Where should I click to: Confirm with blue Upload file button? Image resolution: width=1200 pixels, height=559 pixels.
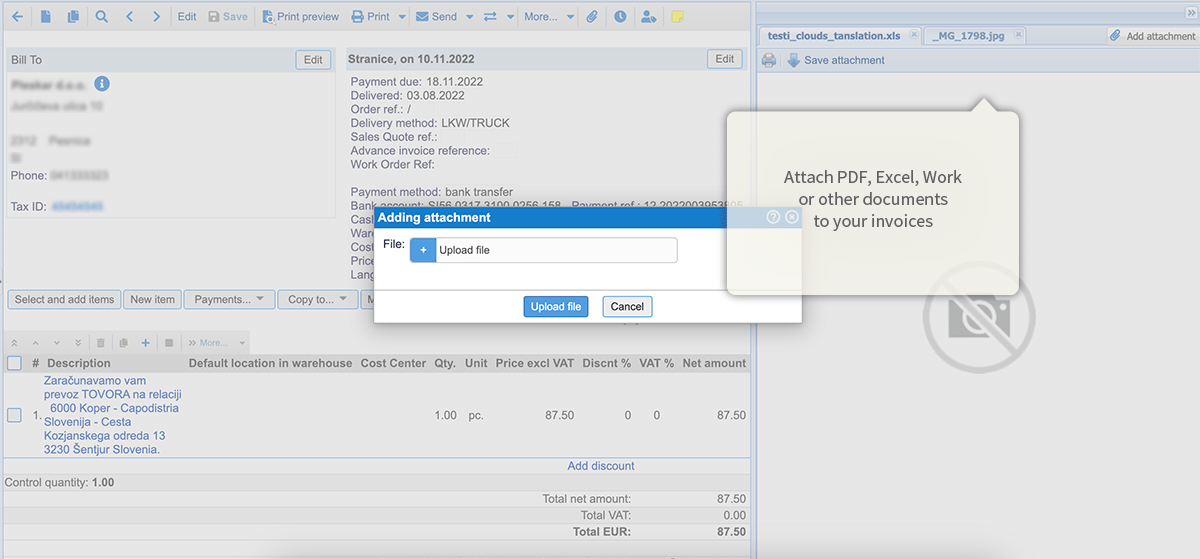point(556,307)
